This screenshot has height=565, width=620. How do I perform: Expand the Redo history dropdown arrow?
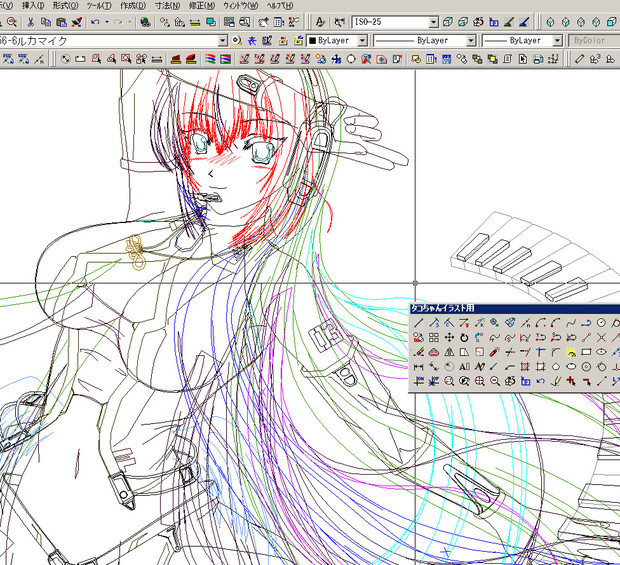pos(129,22)
